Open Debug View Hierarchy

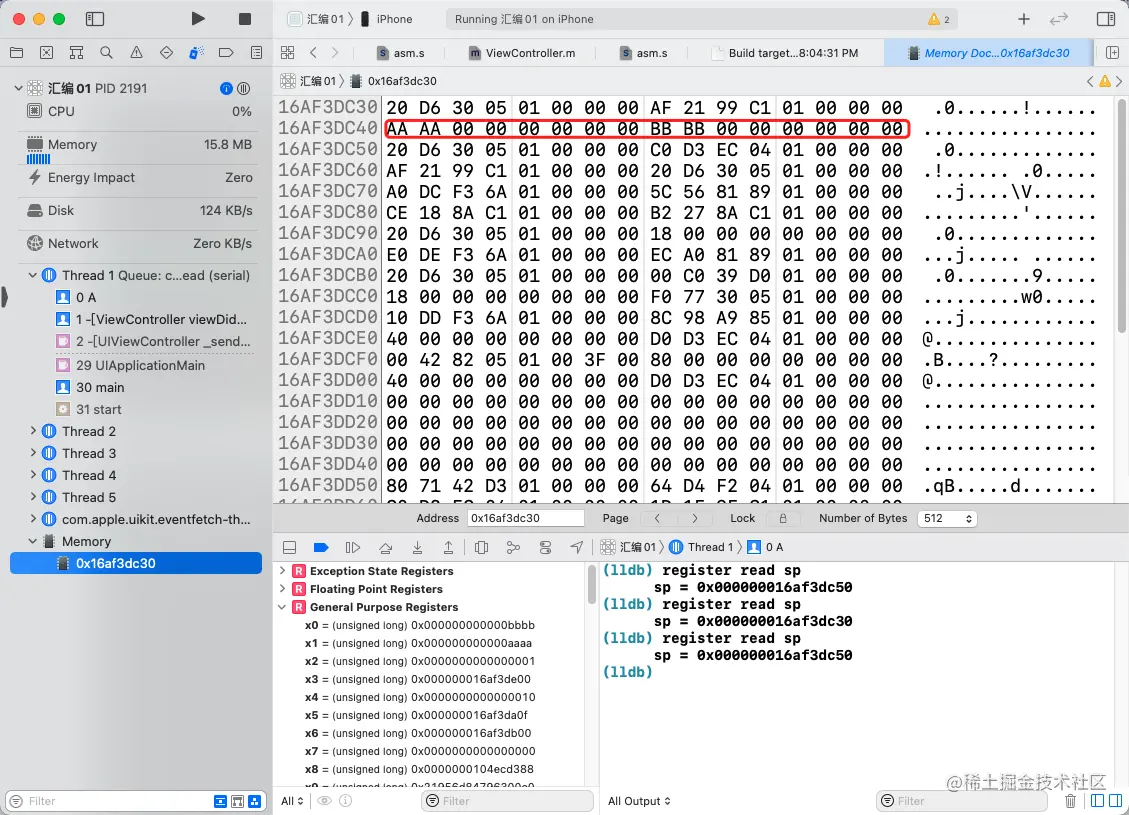click(x=482, y=547)
